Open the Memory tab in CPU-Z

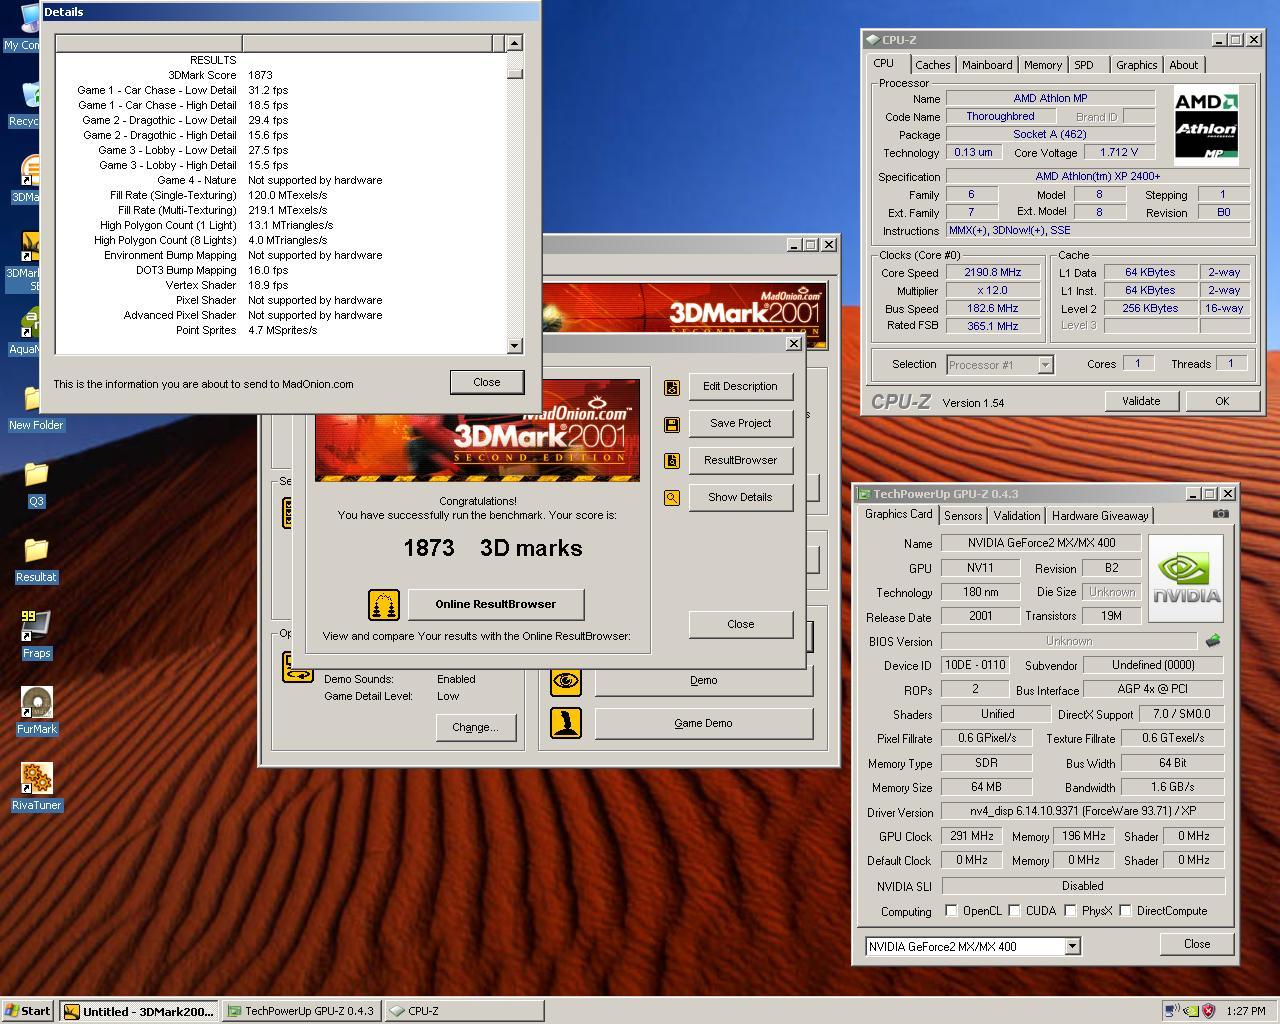pyautogui.click(x=1043, y=65)
